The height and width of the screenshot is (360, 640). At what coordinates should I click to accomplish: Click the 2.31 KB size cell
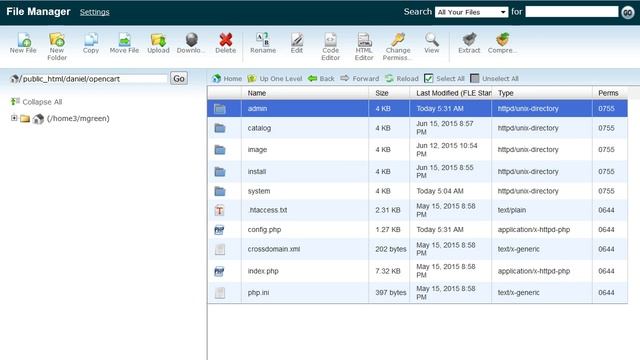click(x=388, y=210)
